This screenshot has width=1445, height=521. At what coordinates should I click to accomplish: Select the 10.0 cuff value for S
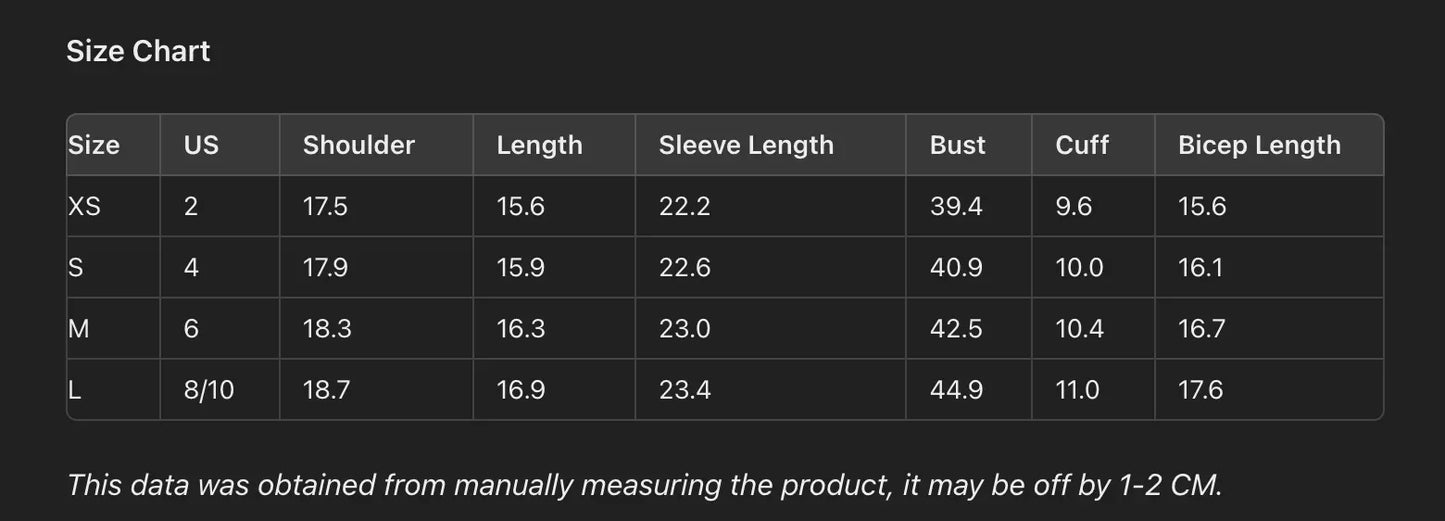click(1079, 268)
